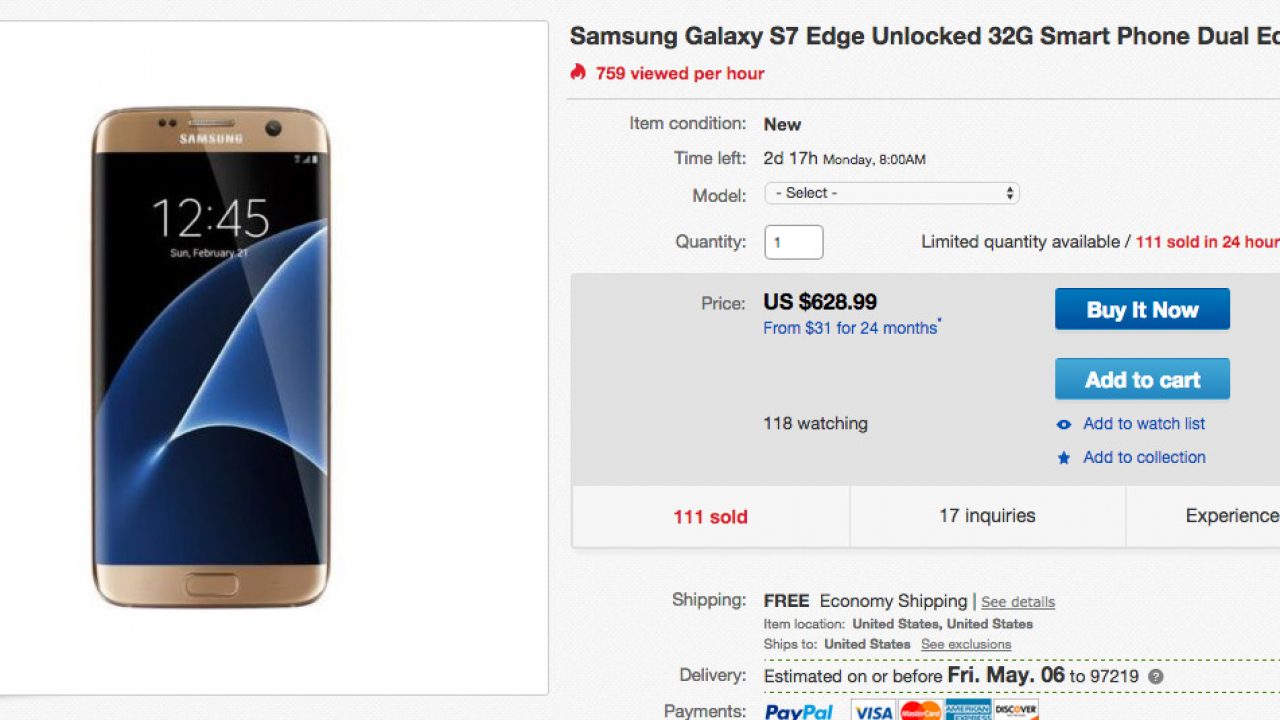The image size is (1280, 720).
Task: Open the See exclusions link
Action: (x=965, y=645)
